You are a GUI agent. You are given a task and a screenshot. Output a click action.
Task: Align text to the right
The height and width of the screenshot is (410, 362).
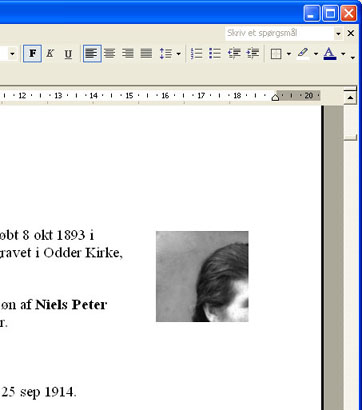click(128, 53)
